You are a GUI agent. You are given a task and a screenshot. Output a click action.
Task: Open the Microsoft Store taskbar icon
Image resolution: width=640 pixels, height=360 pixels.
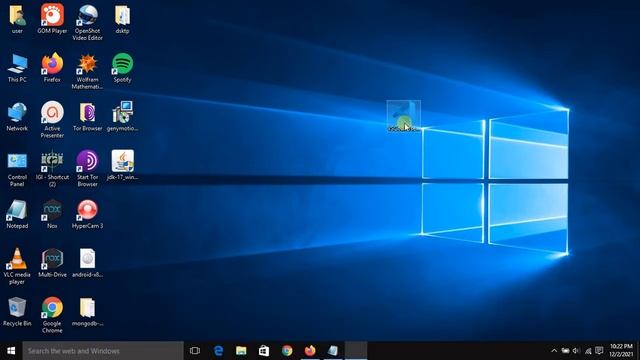(x=264, y=351)
